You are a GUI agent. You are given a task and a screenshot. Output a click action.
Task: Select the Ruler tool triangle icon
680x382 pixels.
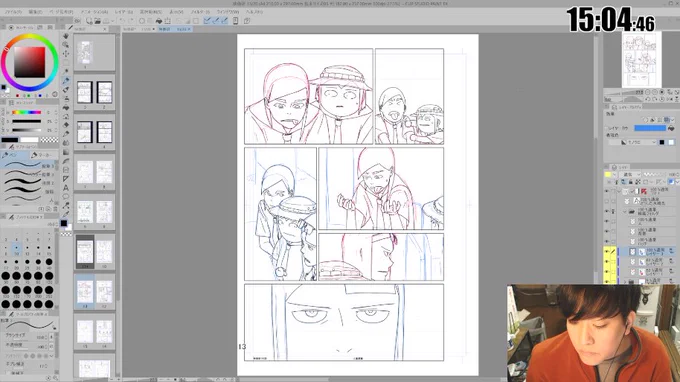[66, 179]
